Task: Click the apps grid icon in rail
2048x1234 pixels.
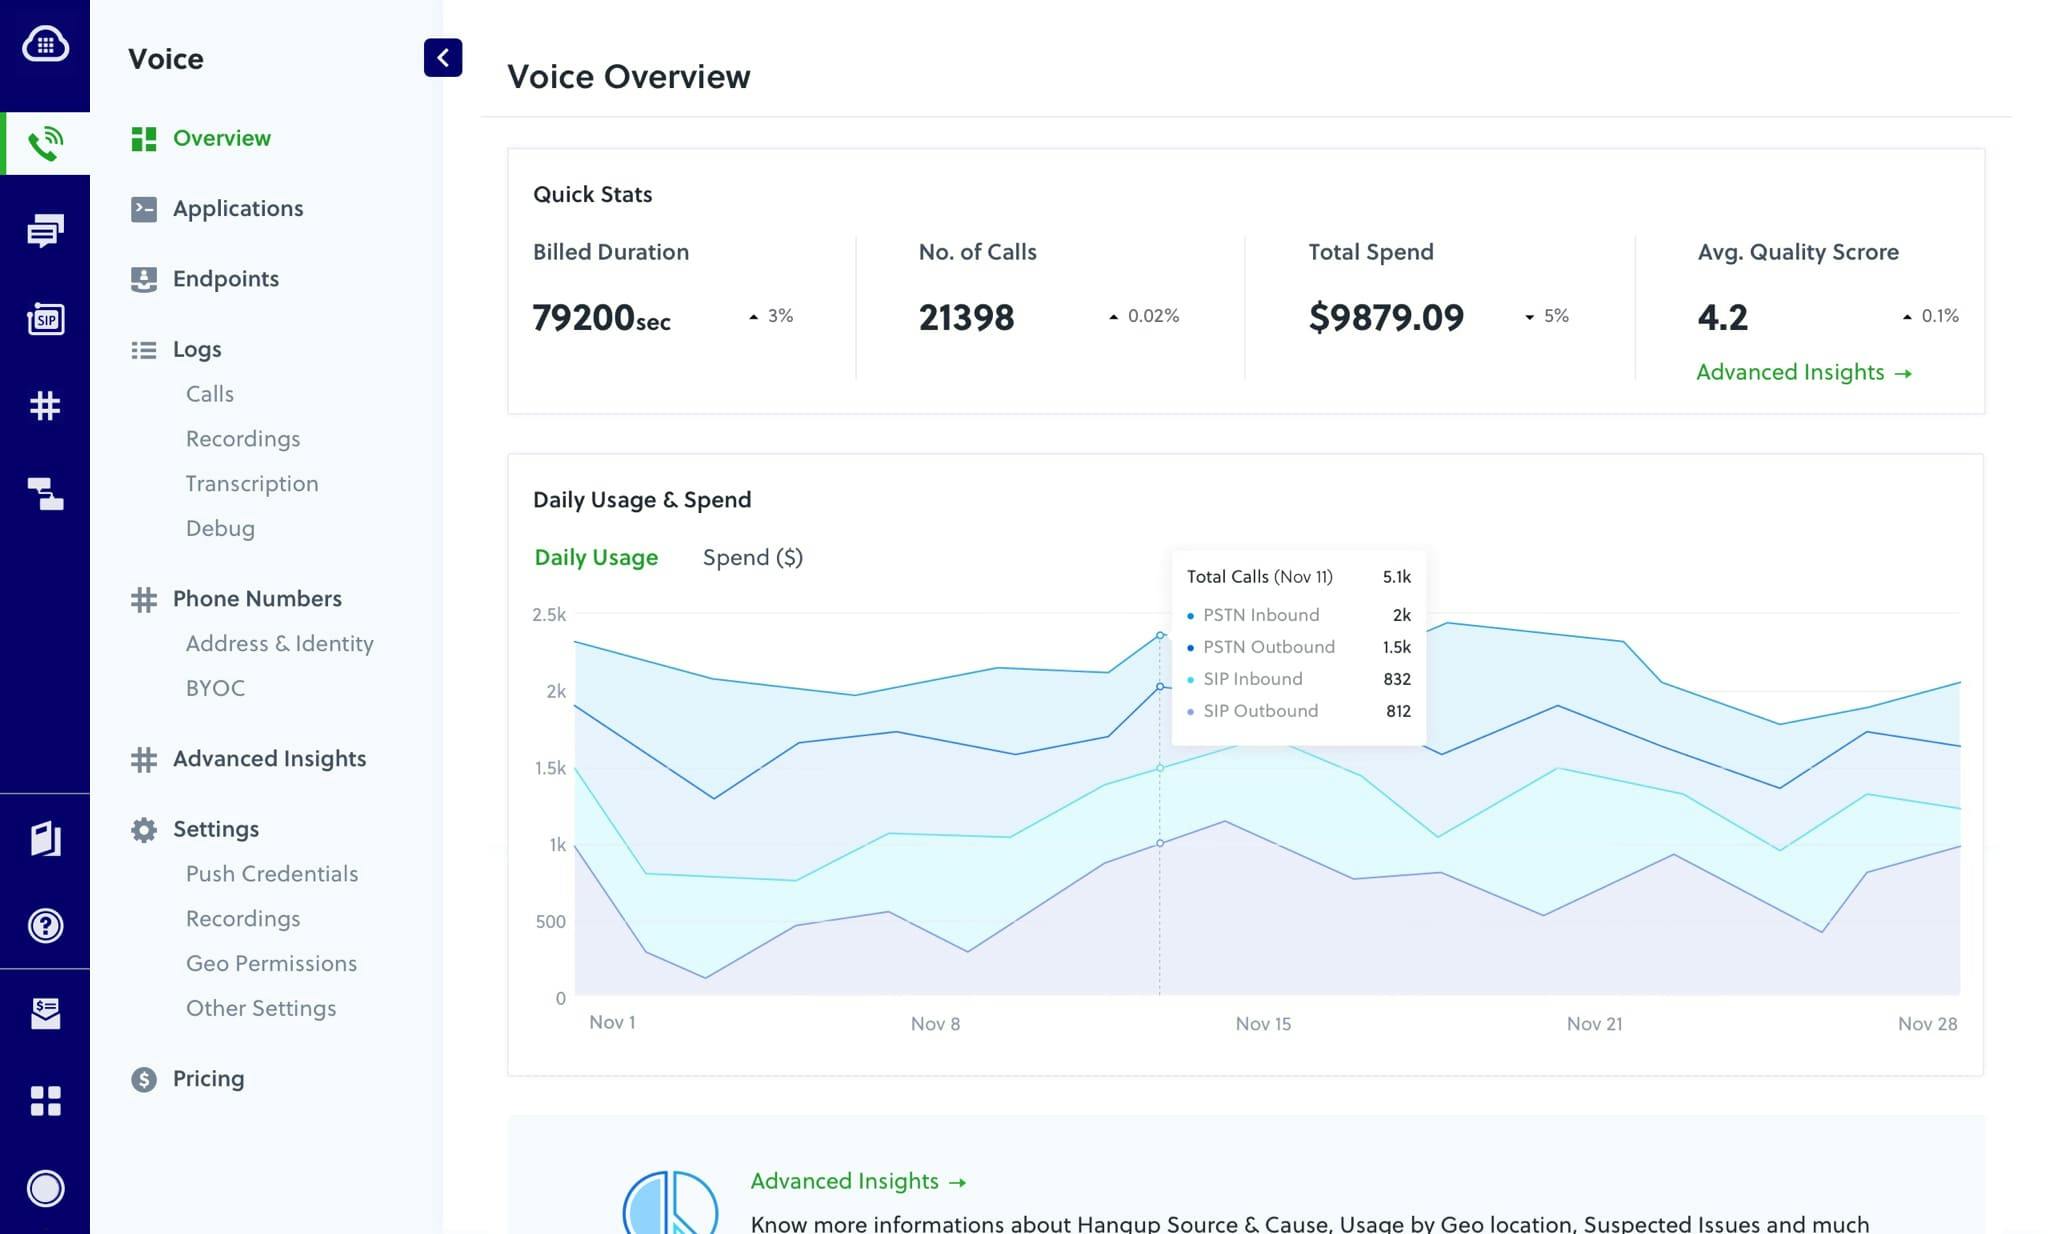Action: (45, 1102)
